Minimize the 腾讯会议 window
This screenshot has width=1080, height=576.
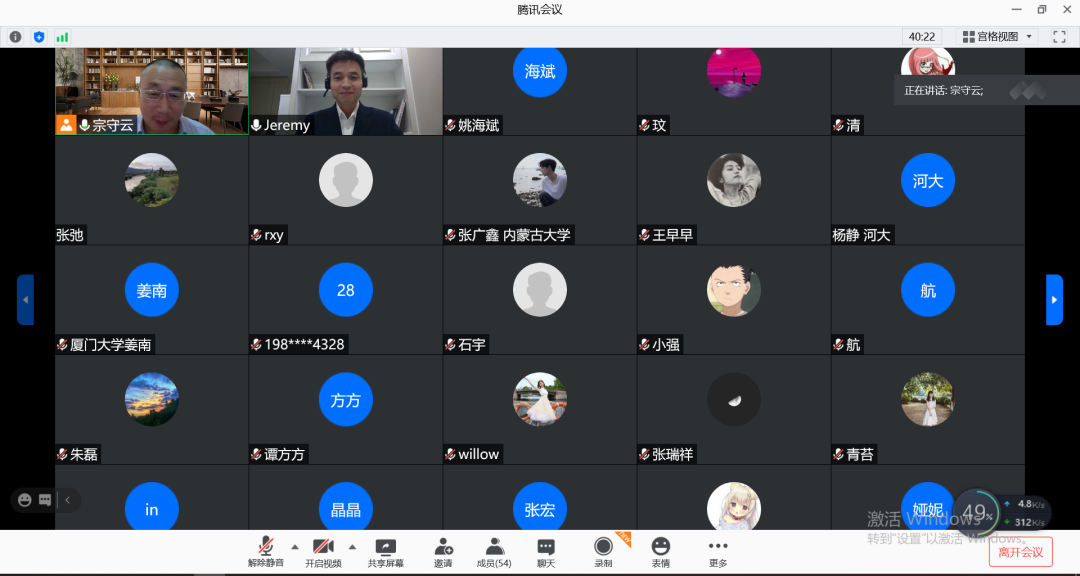[1016, 10]
